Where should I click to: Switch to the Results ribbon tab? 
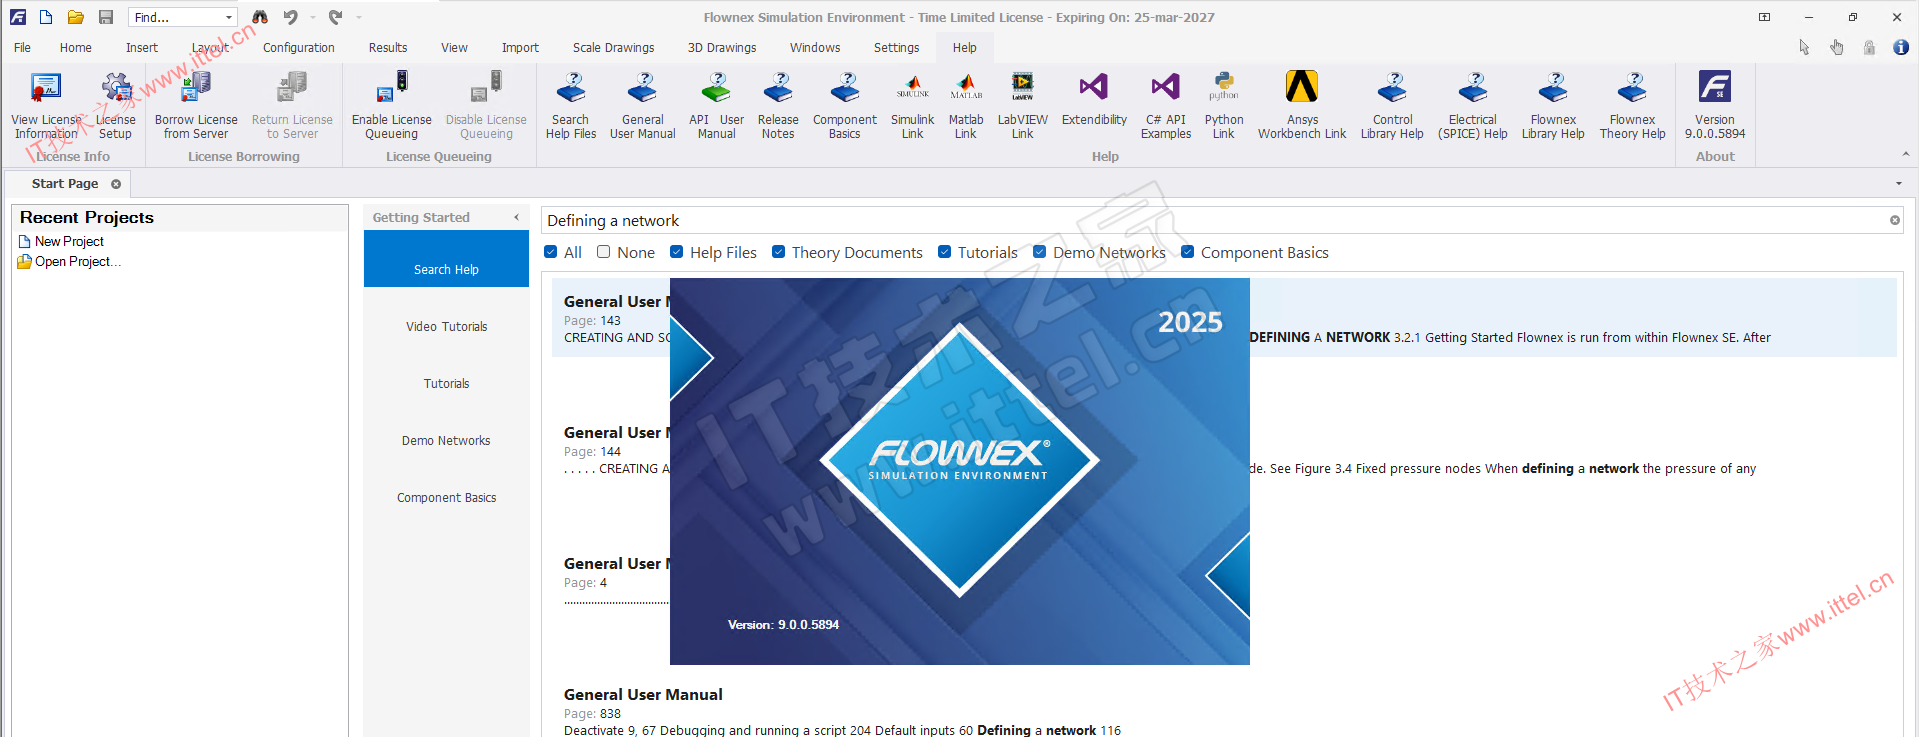[388, 47]
